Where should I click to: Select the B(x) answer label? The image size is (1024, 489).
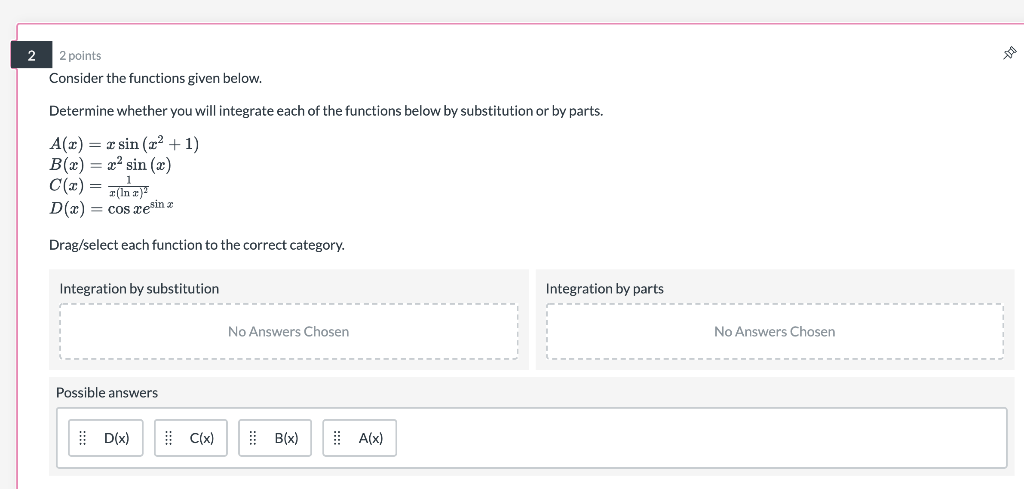pyautogui.click(x=286, y=438)
